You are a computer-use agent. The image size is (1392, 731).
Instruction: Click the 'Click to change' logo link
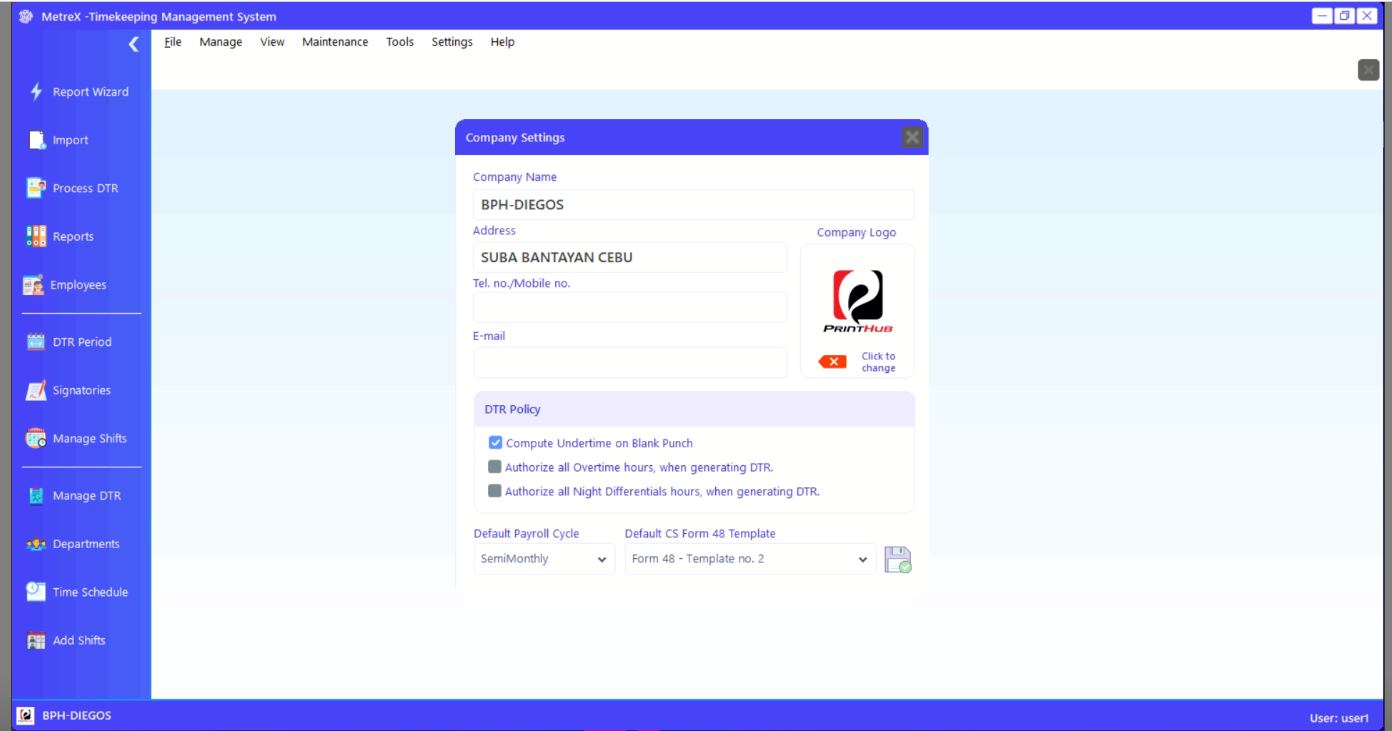879,362
